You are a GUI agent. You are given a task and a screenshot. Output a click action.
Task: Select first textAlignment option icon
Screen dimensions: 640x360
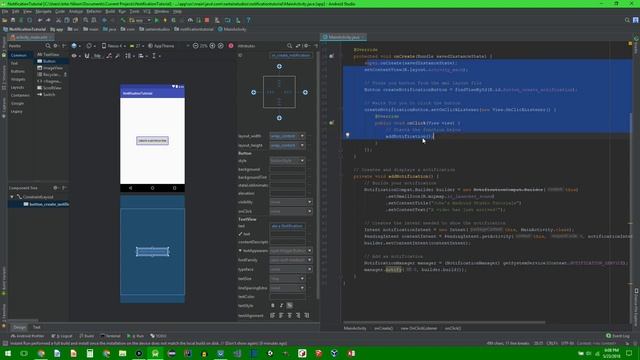coord(272,316)
